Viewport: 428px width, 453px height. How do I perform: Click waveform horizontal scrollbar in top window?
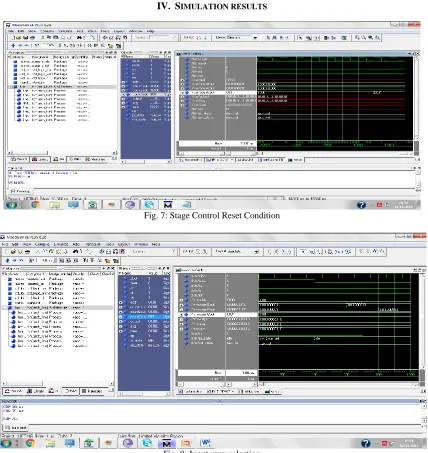tap(335, 153)
